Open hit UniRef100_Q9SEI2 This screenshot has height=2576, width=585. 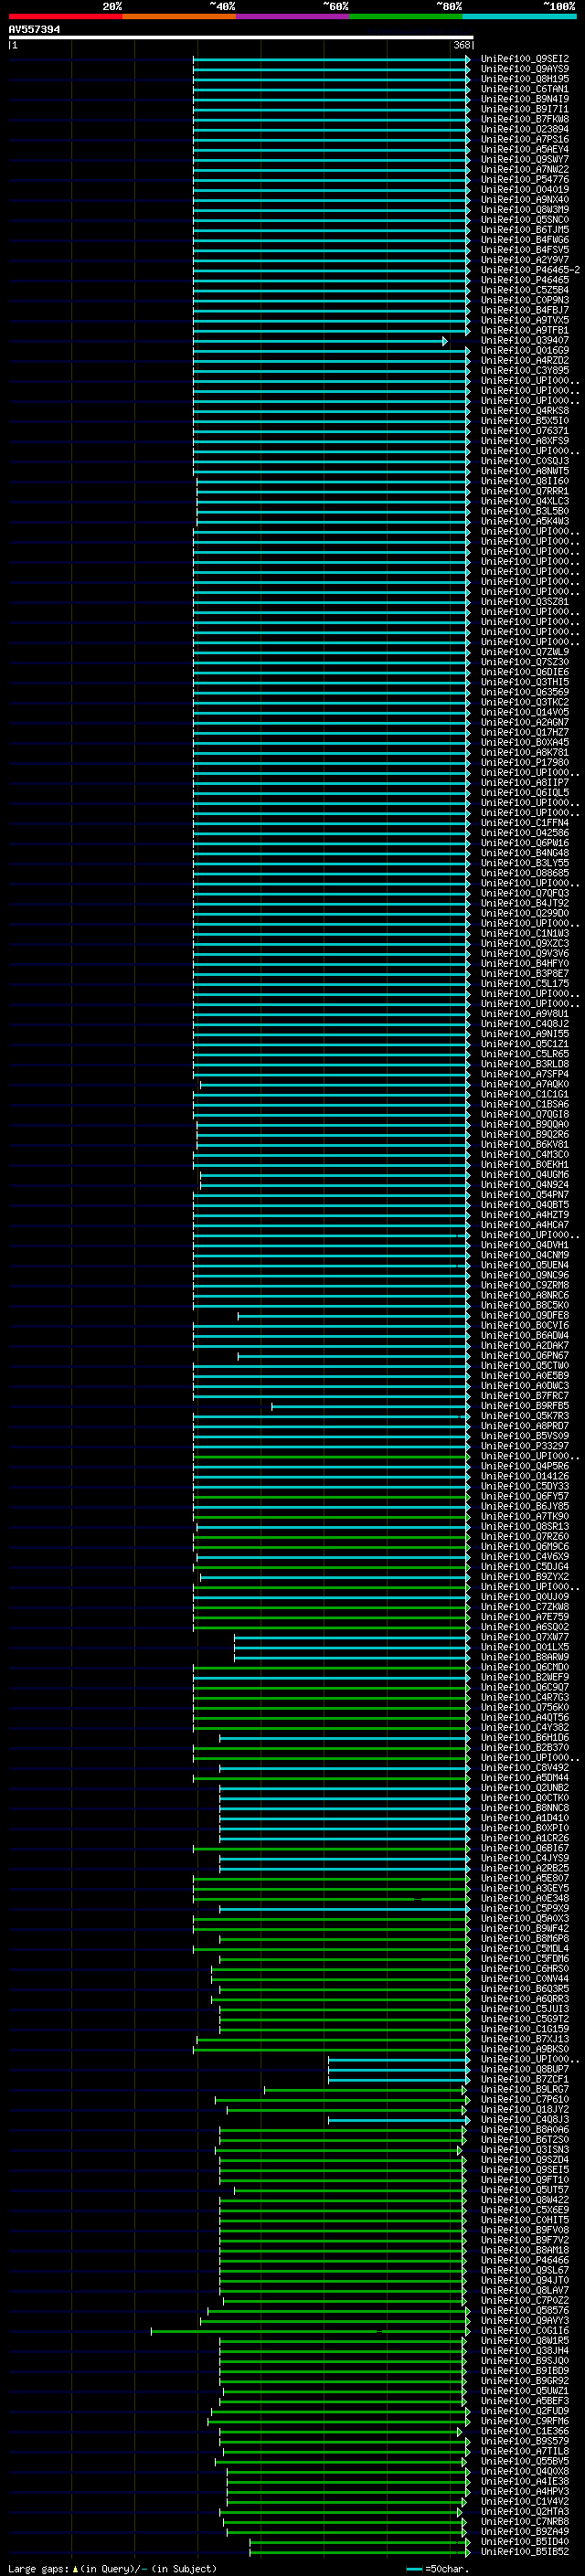[525, 59]
